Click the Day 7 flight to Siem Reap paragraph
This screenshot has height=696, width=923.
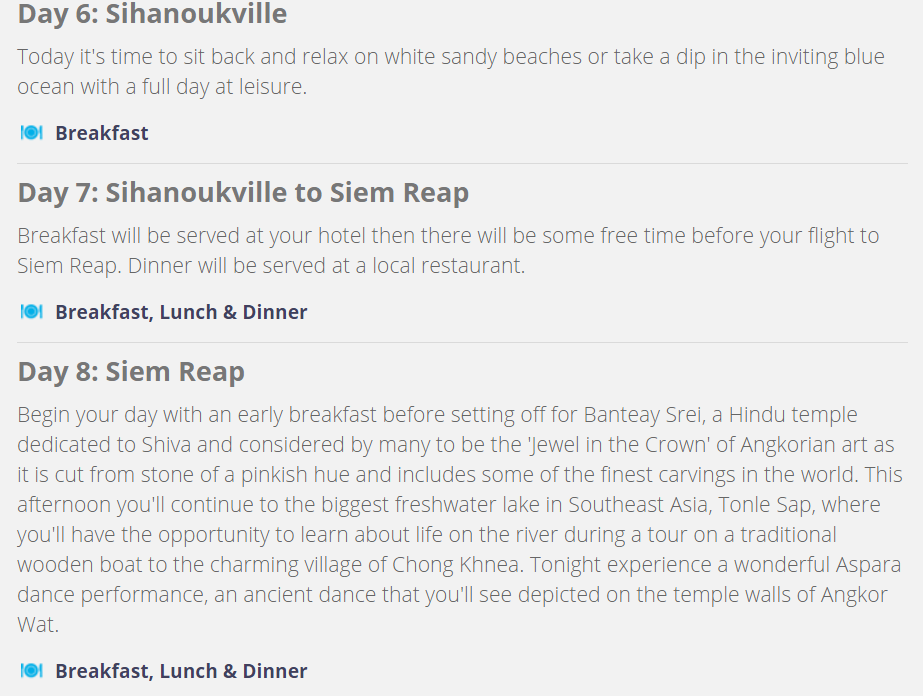[448, 250]
